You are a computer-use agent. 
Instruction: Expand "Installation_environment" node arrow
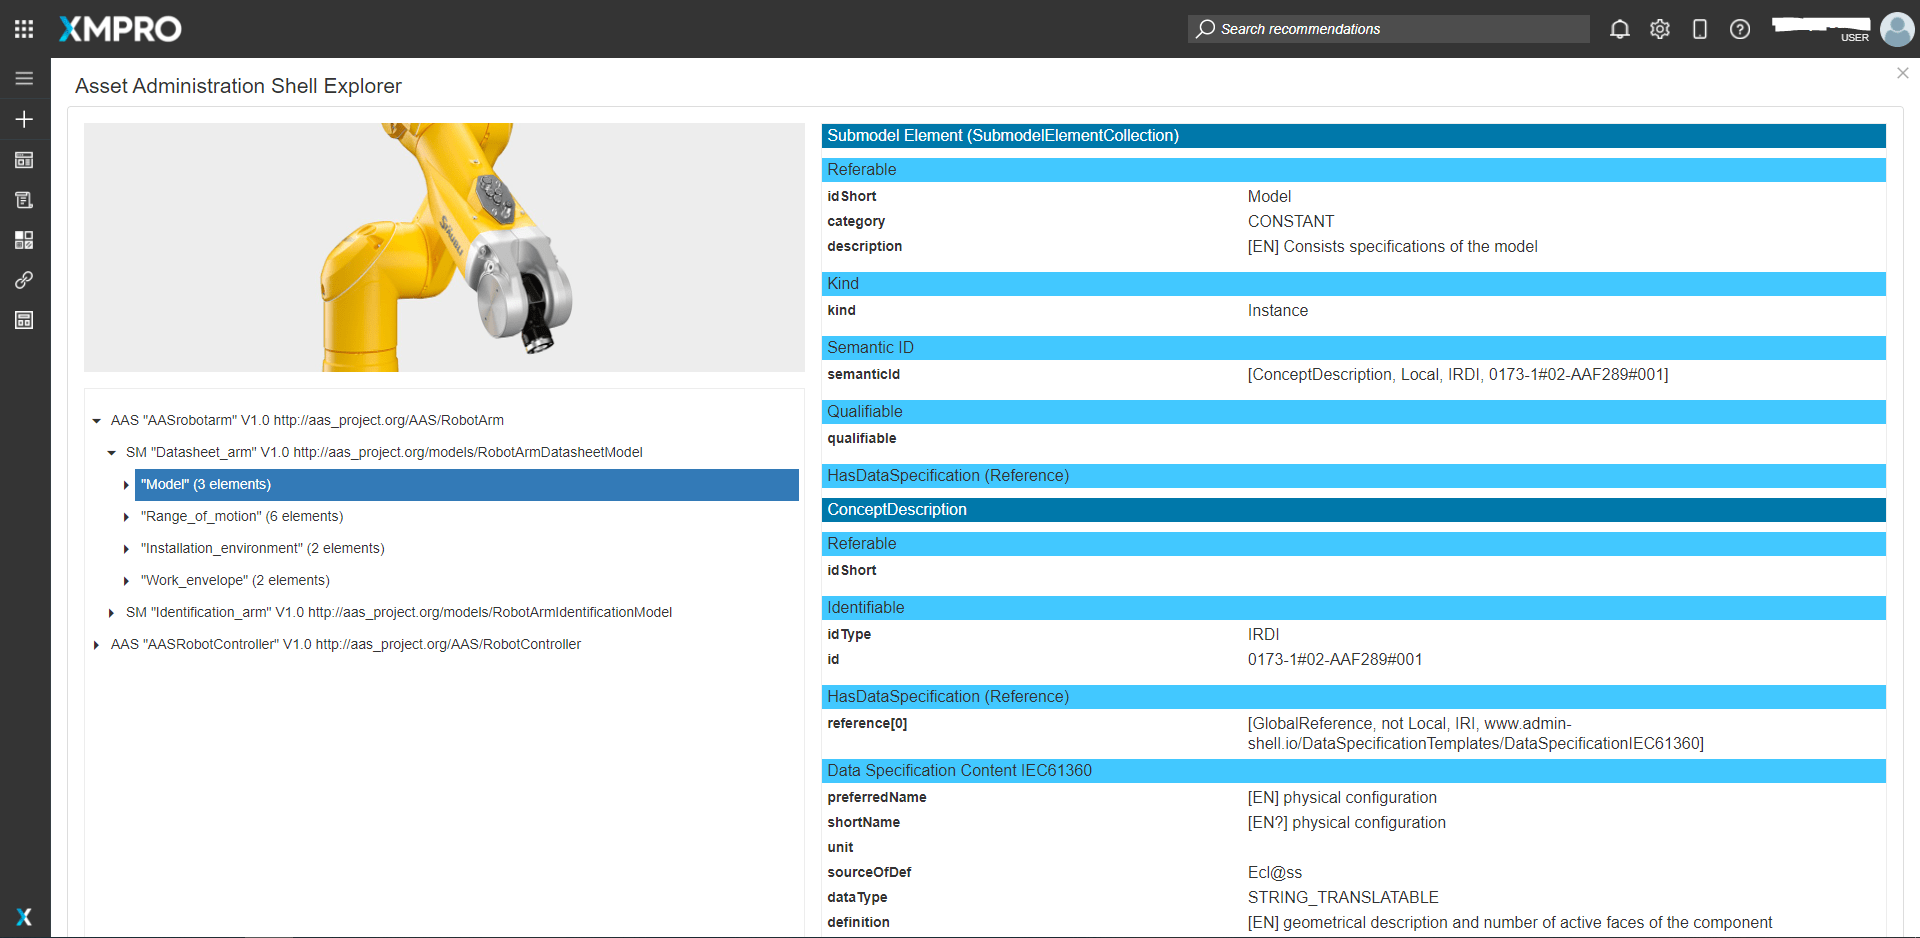click(126, 549)
